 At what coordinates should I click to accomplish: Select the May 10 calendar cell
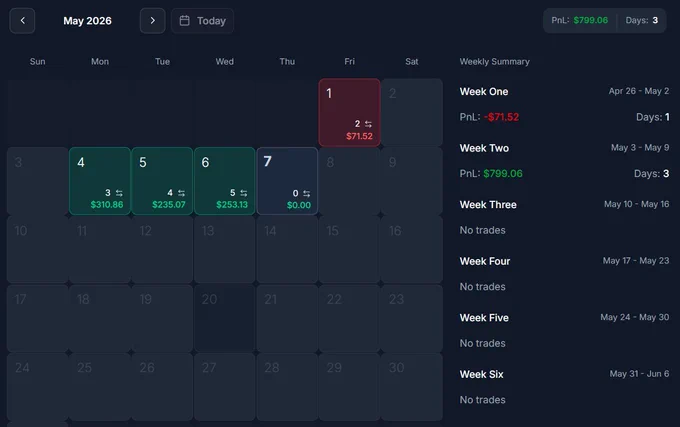(37, 249)
